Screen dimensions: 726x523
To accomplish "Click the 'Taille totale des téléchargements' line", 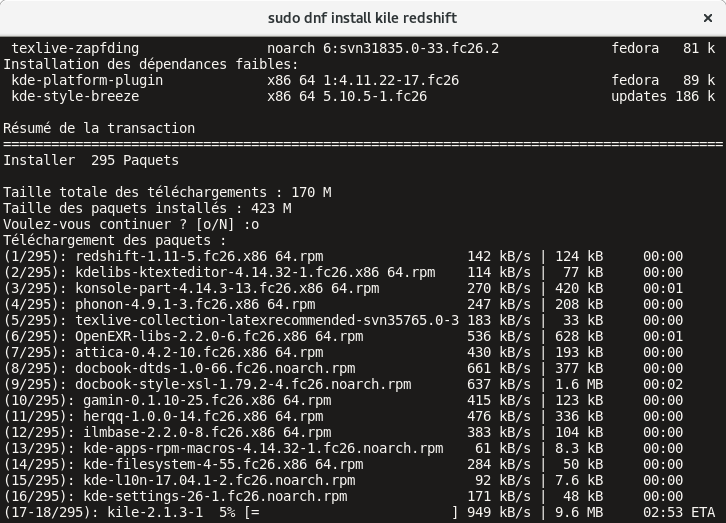I will [x=167, y=192].
